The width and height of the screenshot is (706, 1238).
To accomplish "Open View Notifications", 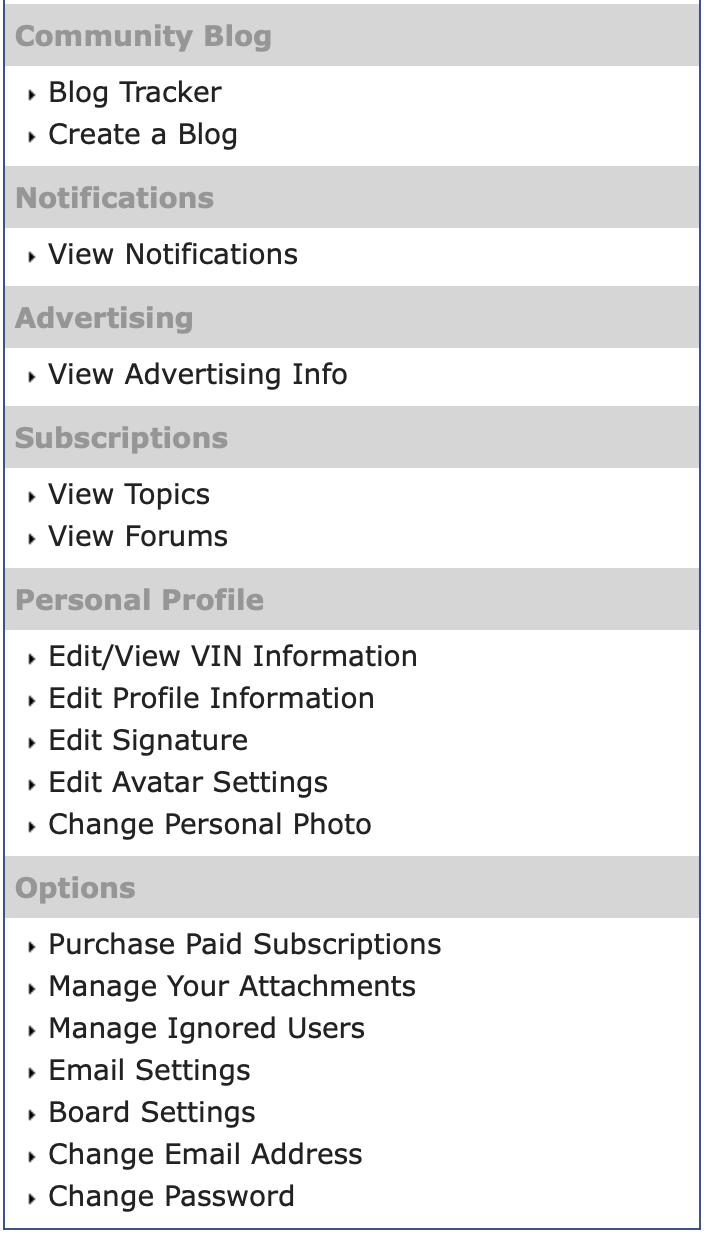I will tap(173, 255).
